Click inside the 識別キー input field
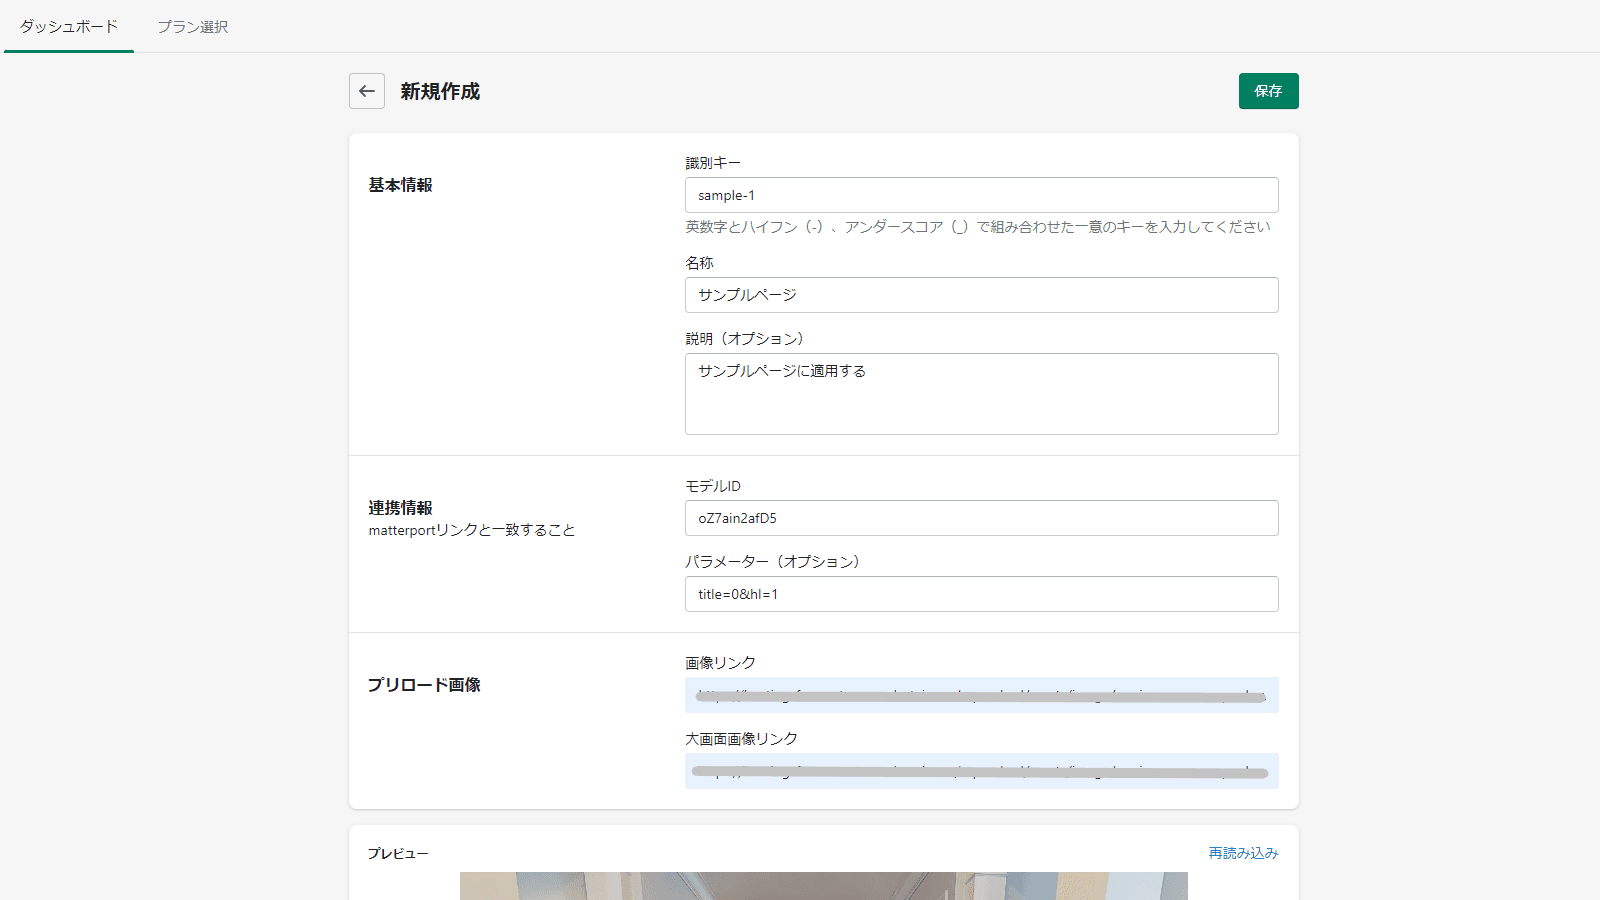 981,194
